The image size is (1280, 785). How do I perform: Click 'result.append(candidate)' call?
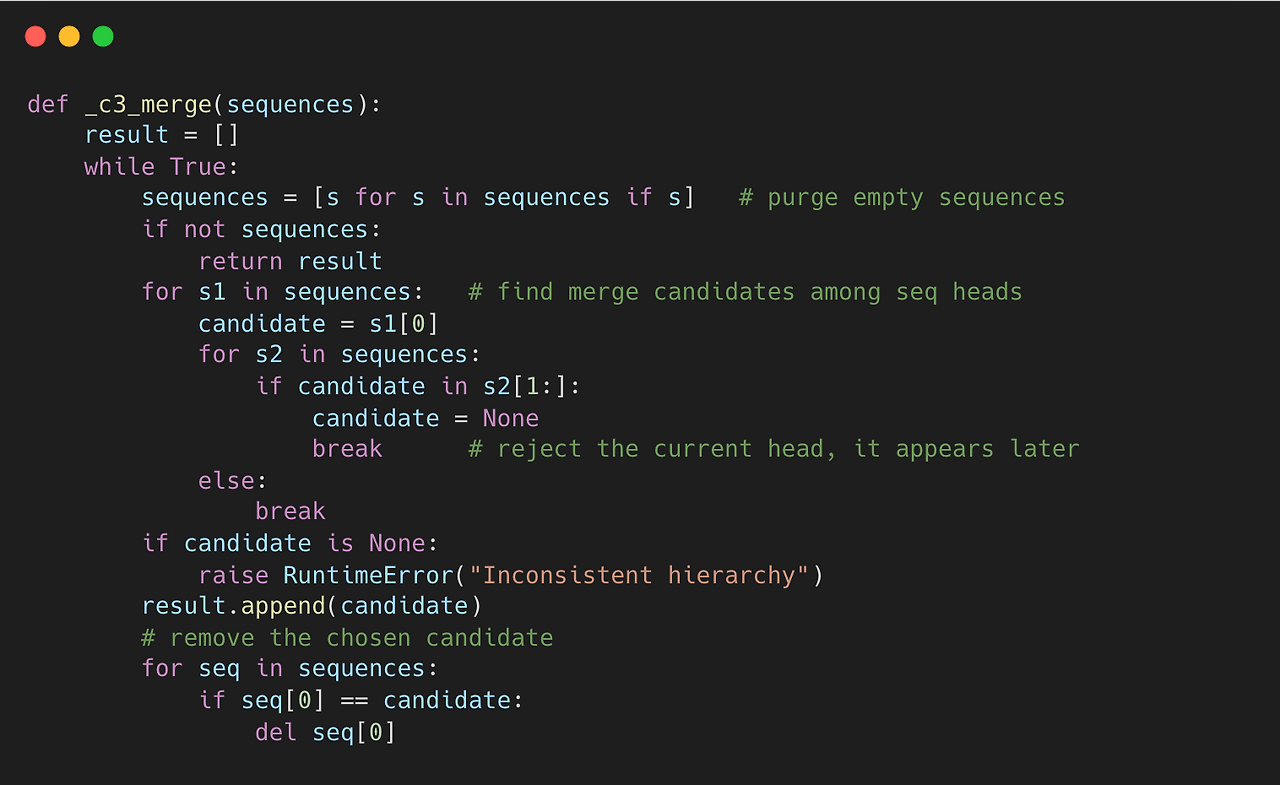pyautogui.click(x=312, y=606)
